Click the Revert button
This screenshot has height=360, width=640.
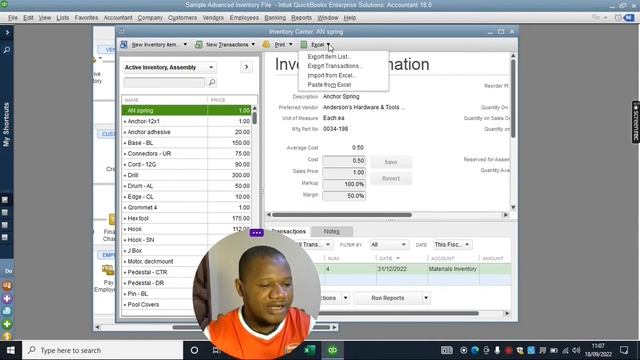click(391, 178)
